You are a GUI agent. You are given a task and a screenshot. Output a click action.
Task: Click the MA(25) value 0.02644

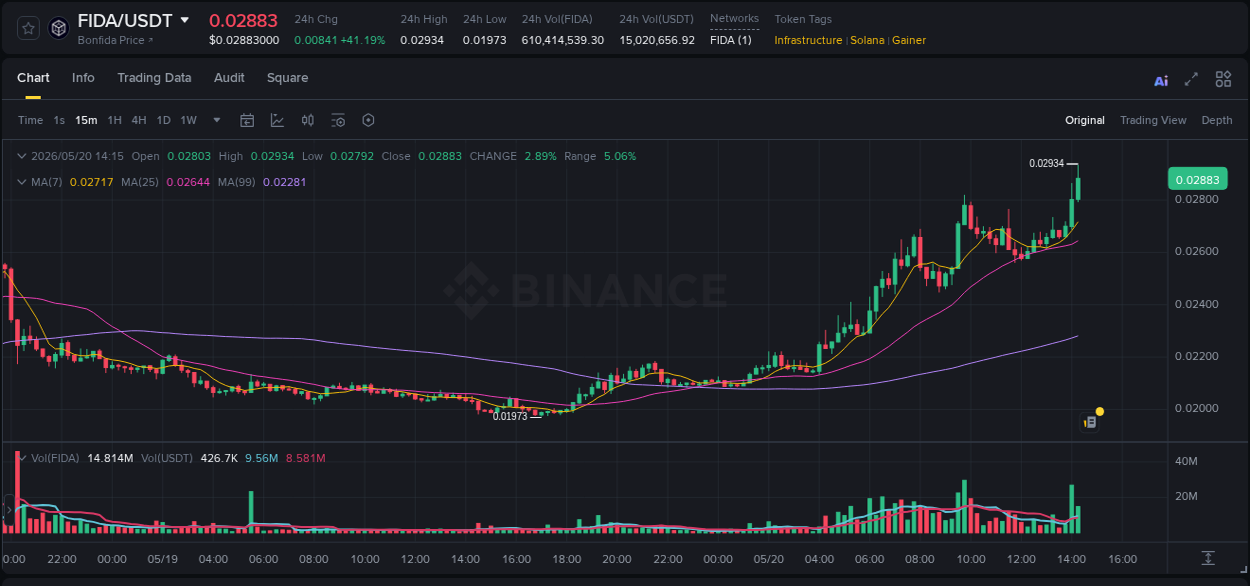pyautogui.click(x=189, y=182)
